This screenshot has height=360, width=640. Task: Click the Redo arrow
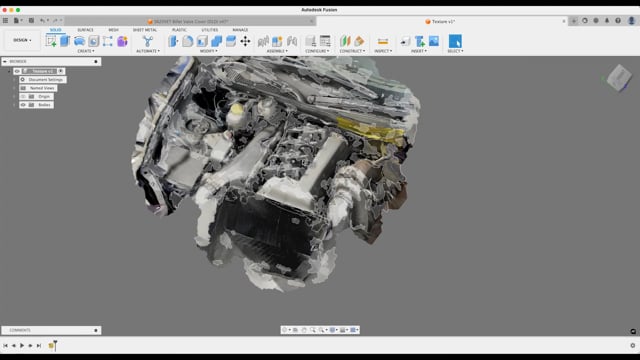[55, 20]
